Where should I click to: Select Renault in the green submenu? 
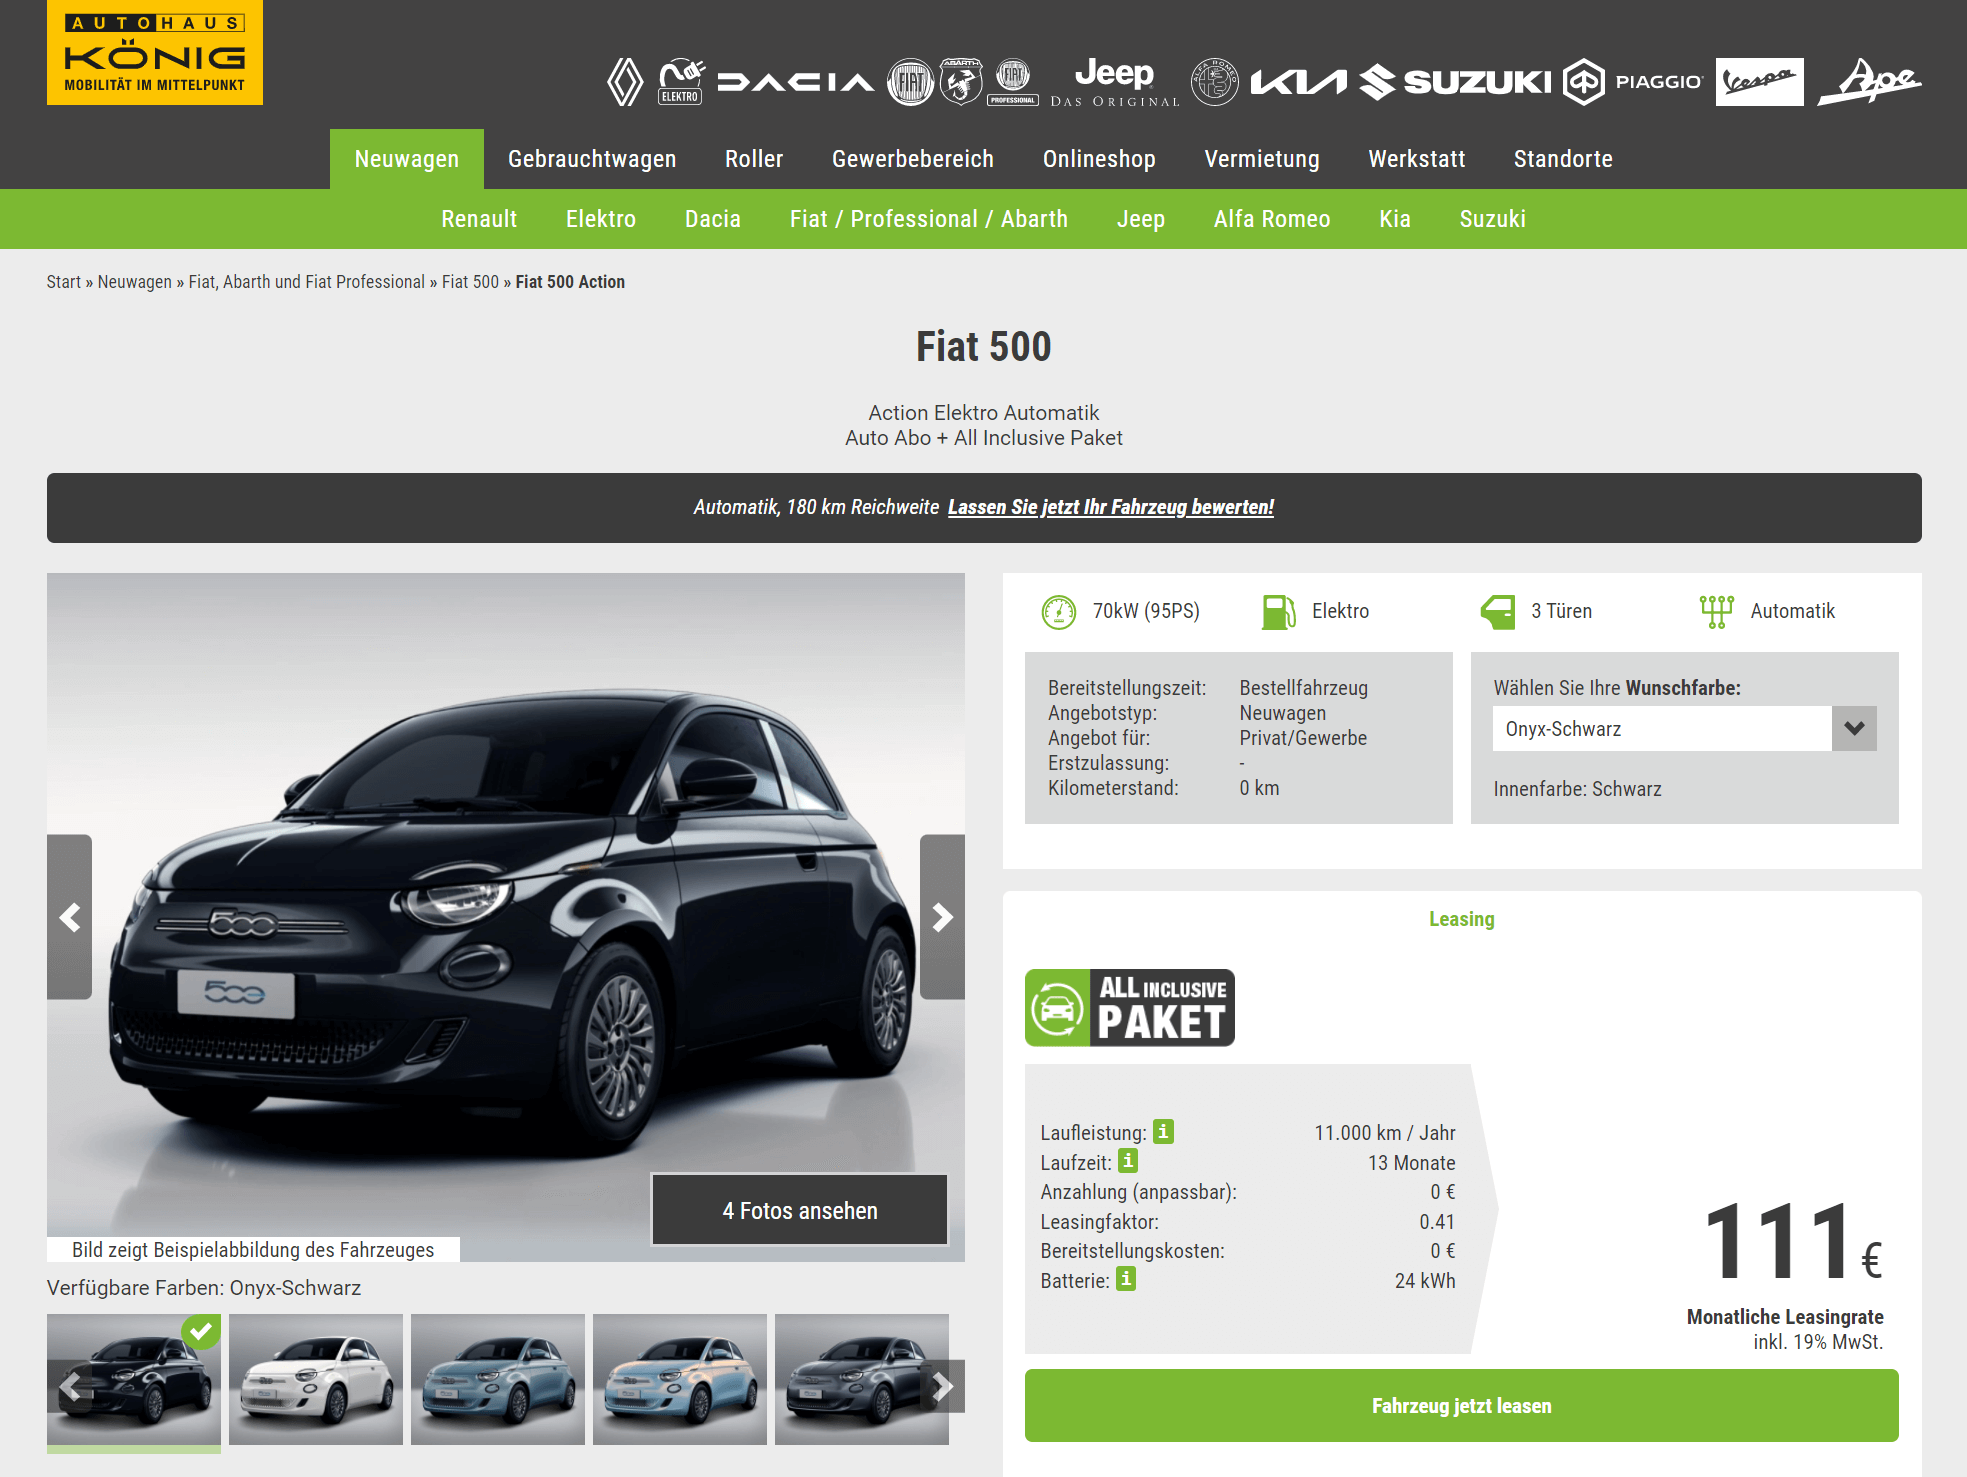click(x=479, y=219)
